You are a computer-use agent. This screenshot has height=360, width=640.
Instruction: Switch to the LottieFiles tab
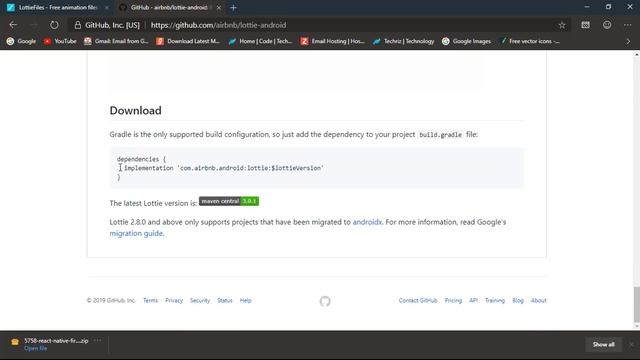click(57, 7)
